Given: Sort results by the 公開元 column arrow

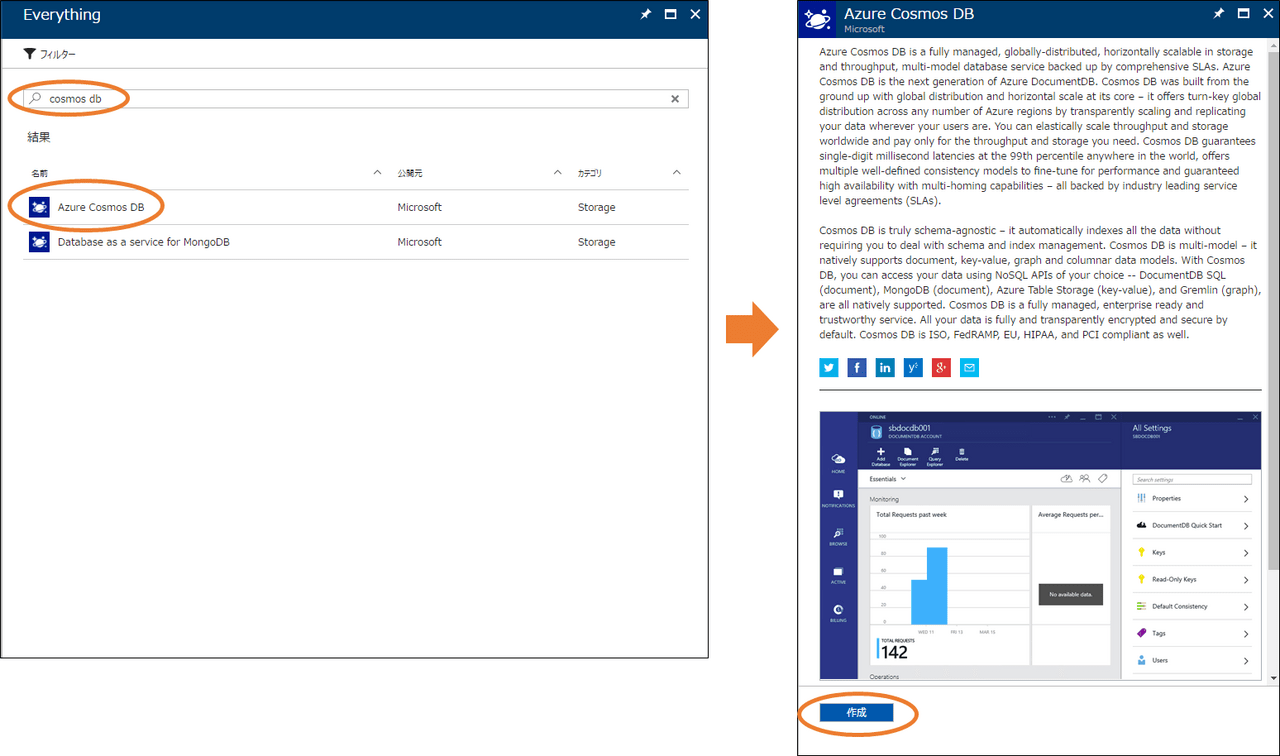Looking at the screenshot, I should [x=558, y=173].
